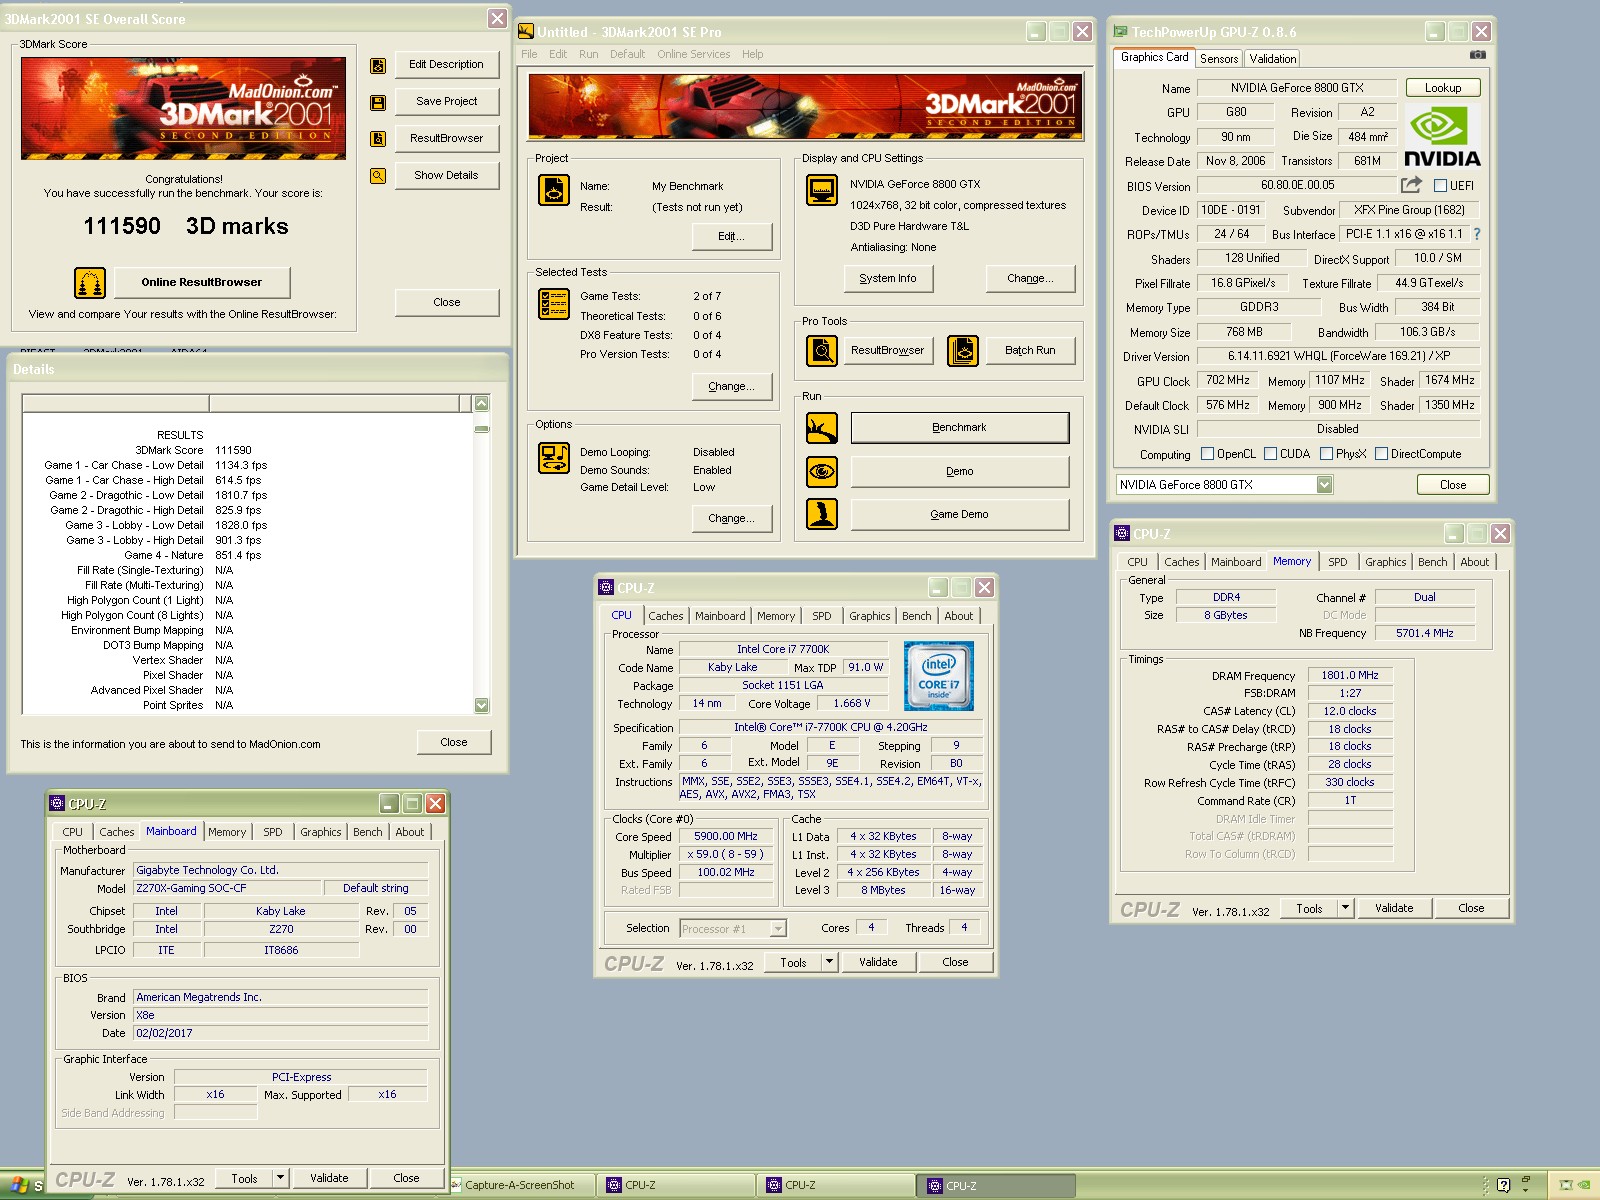1600x1200 pixels.
Task: Click the ResultBrowser icon beside ResultBrowser button
Action: pos(378,139)
